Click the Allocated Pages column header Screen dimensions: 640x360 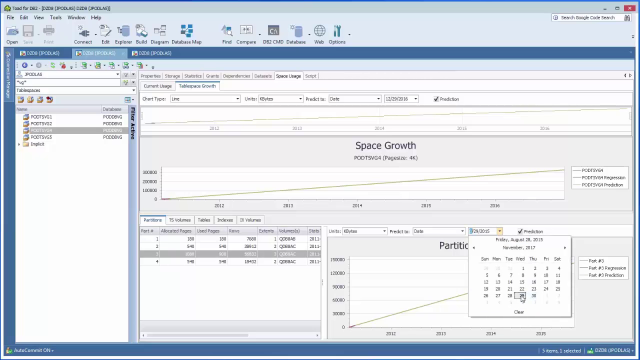click(x=177, y=231)
